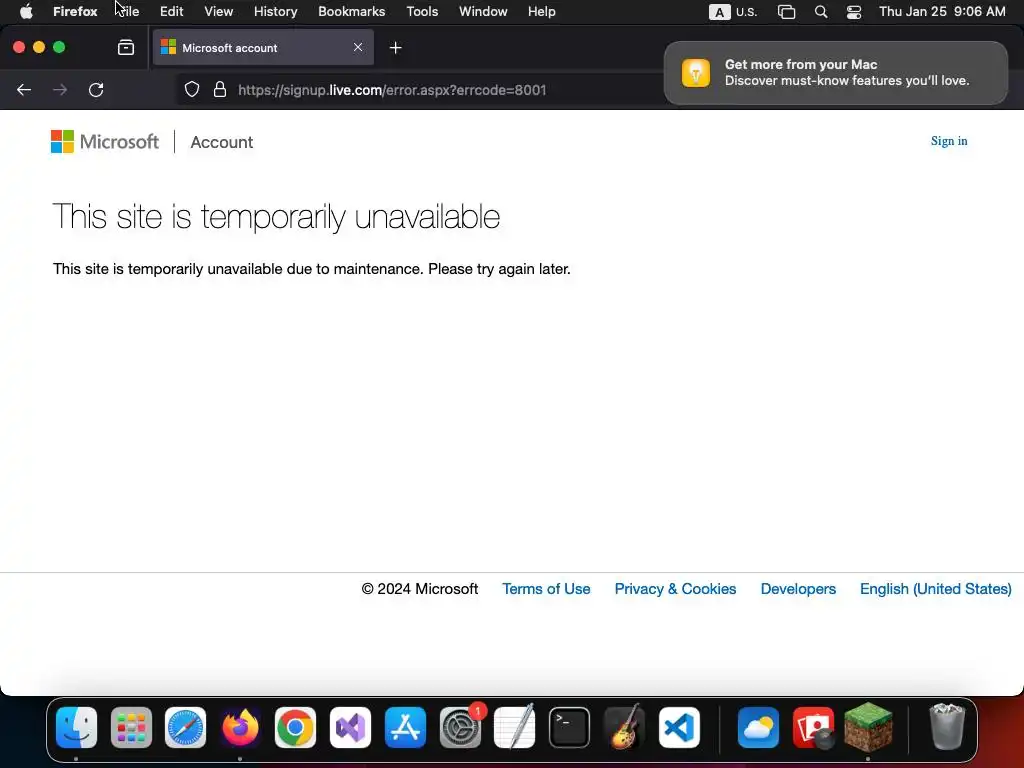Open the History menu

(276, 12)
